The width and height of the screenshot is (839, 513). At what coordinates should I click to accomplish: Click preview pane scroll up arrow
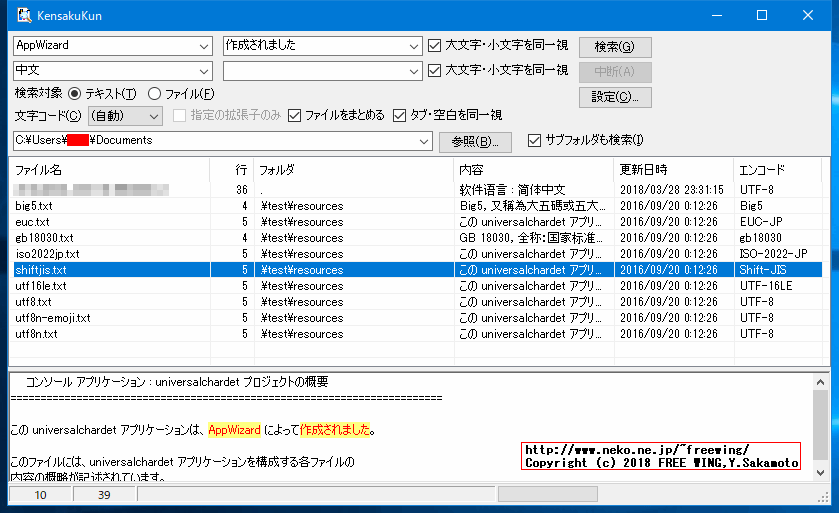820,382
